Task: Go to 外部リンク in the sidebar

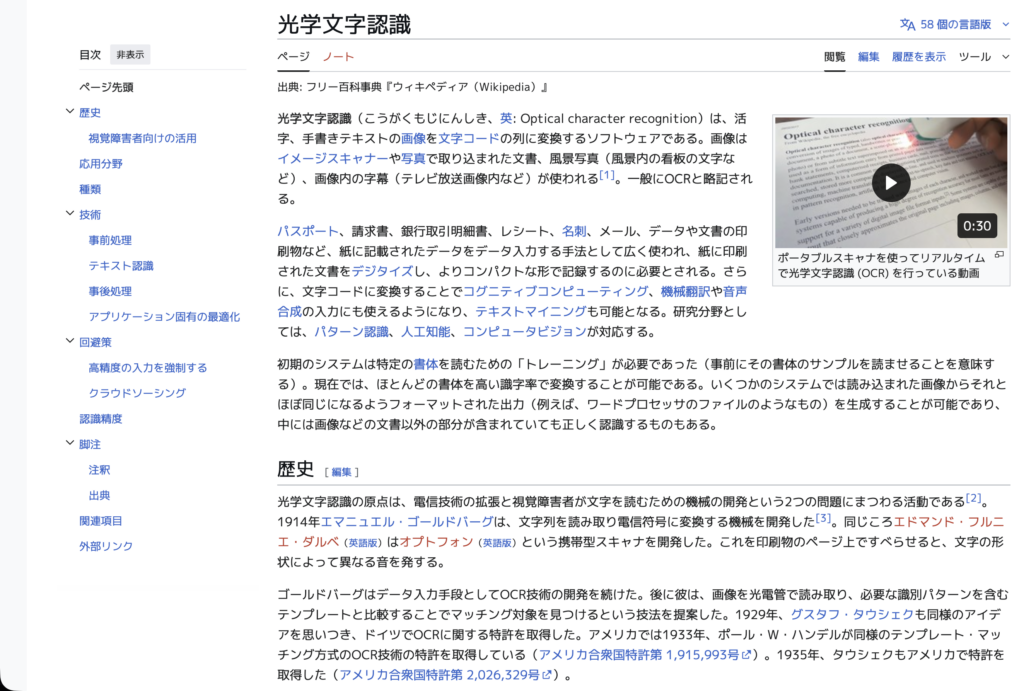Action: (x=106, y=546)
